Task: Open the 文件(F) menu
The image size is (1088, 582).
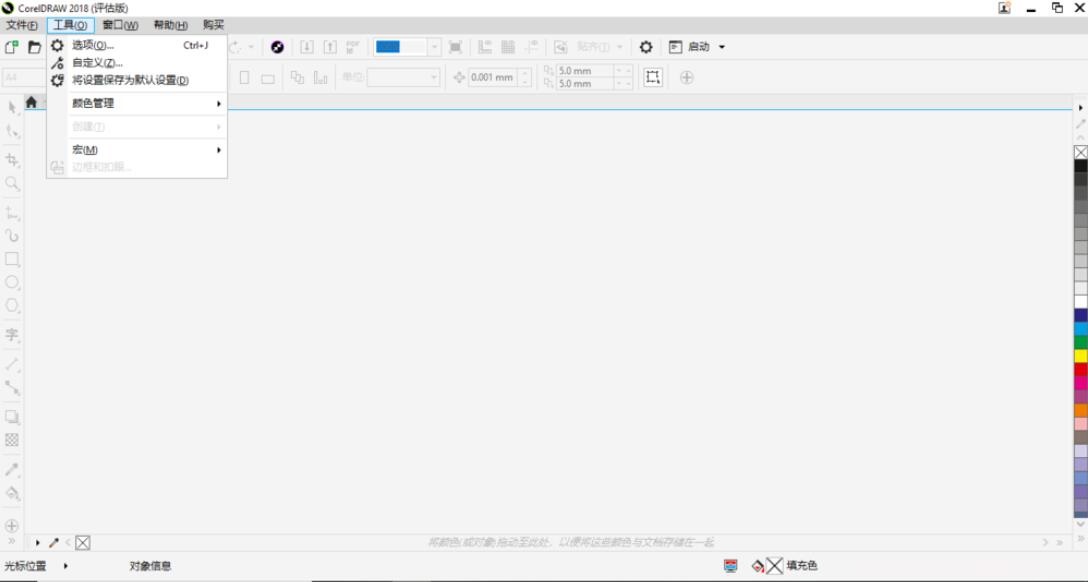Action: point(22,26)
